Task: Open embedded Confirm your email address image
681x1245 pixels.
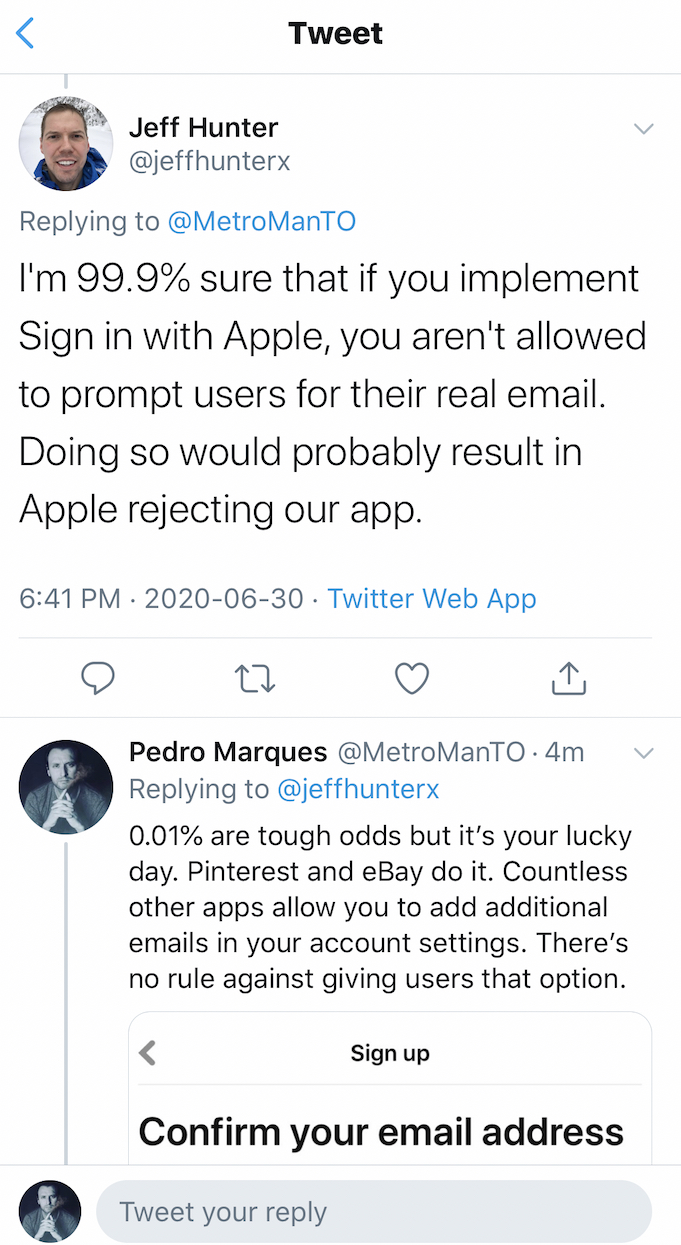Action: tap(390, 1110)
